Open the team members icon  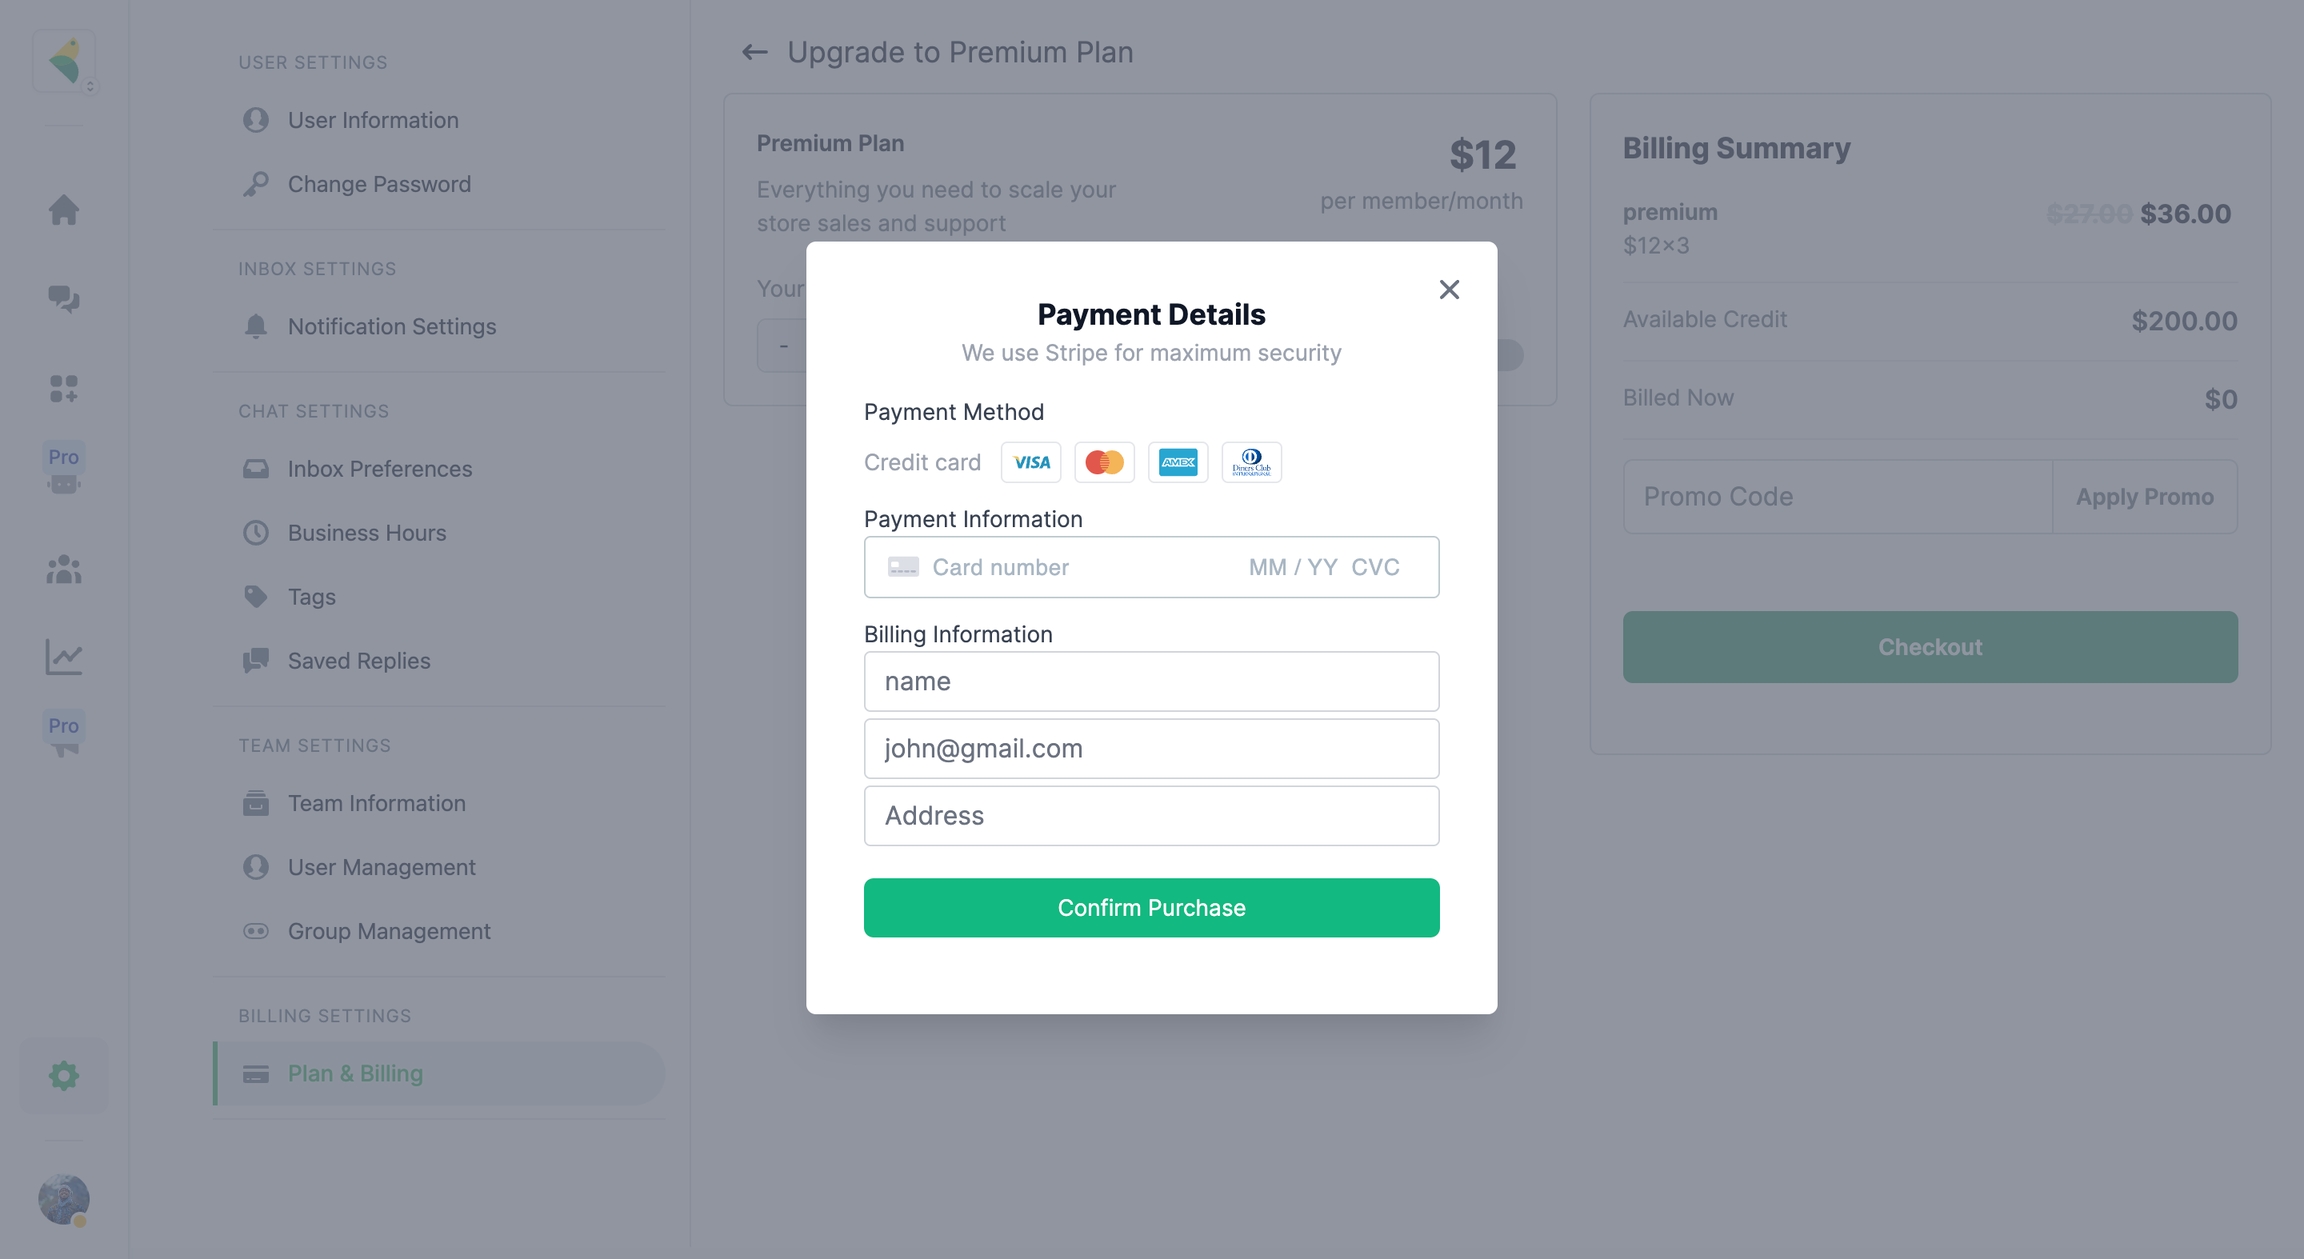64,569
